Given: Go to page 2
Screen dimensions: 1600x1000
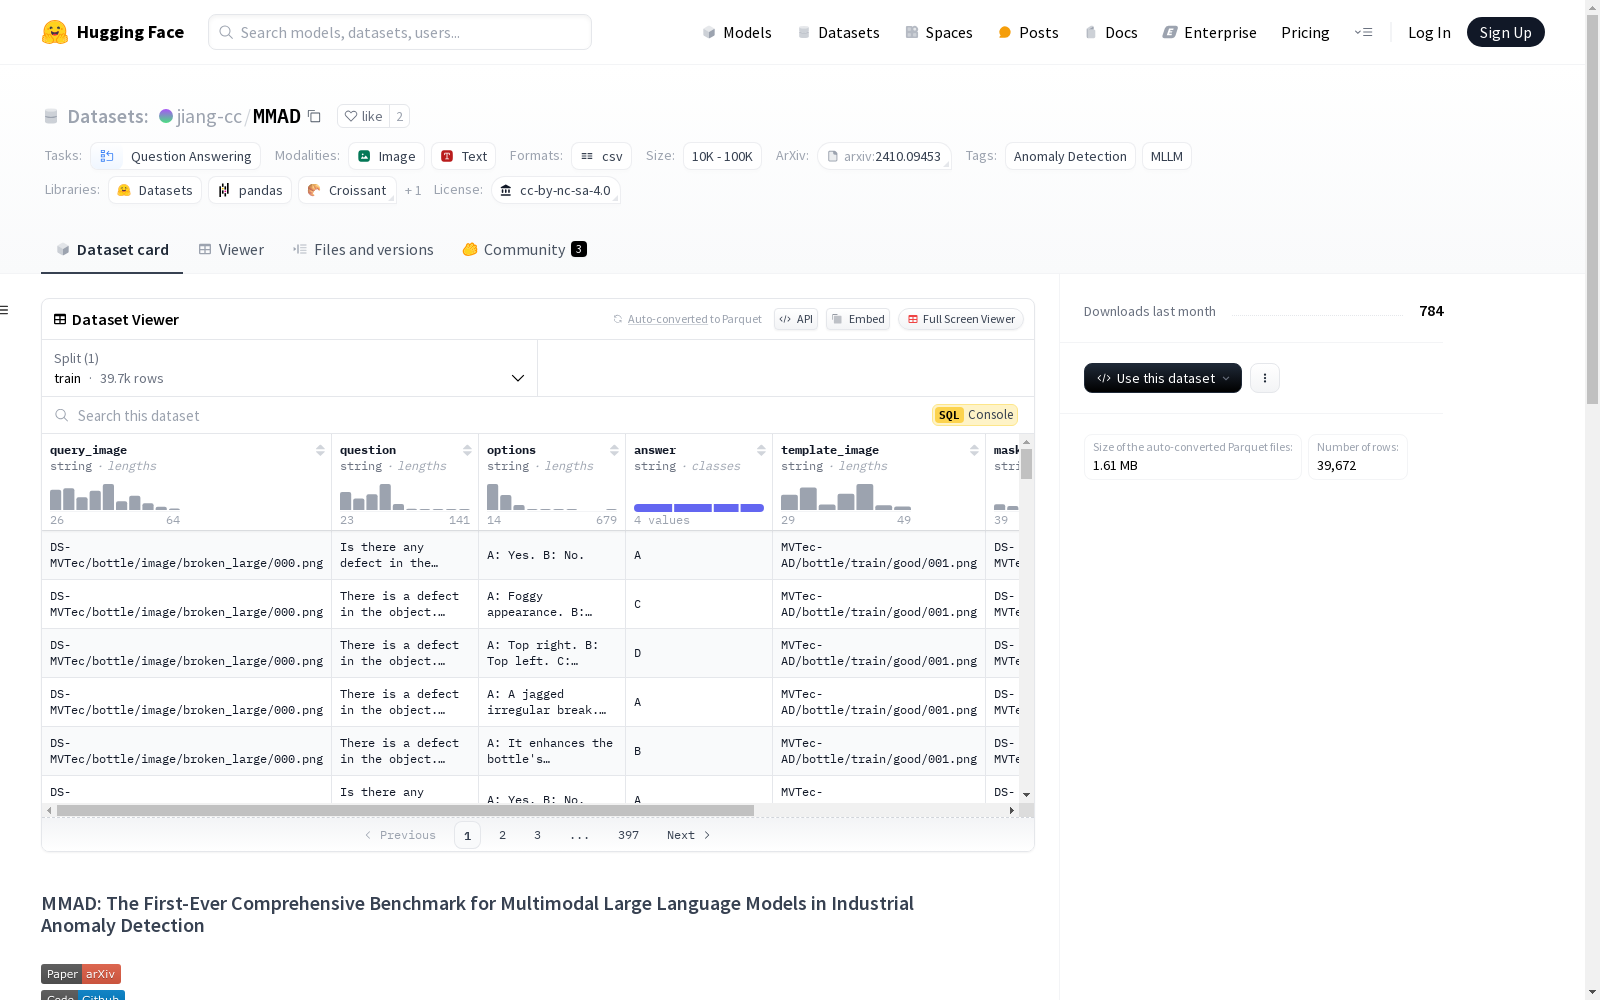Looking at the screenshot, I should coord(502,835).
